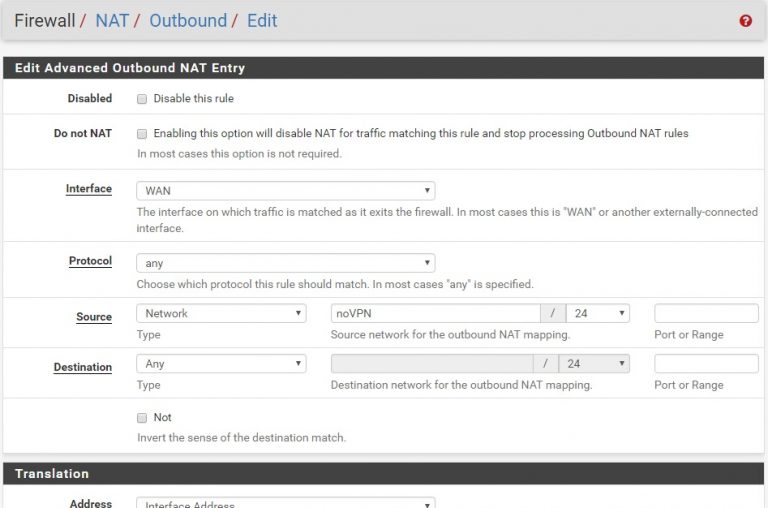Open the Source Type Network dropdown

[221, 314]
